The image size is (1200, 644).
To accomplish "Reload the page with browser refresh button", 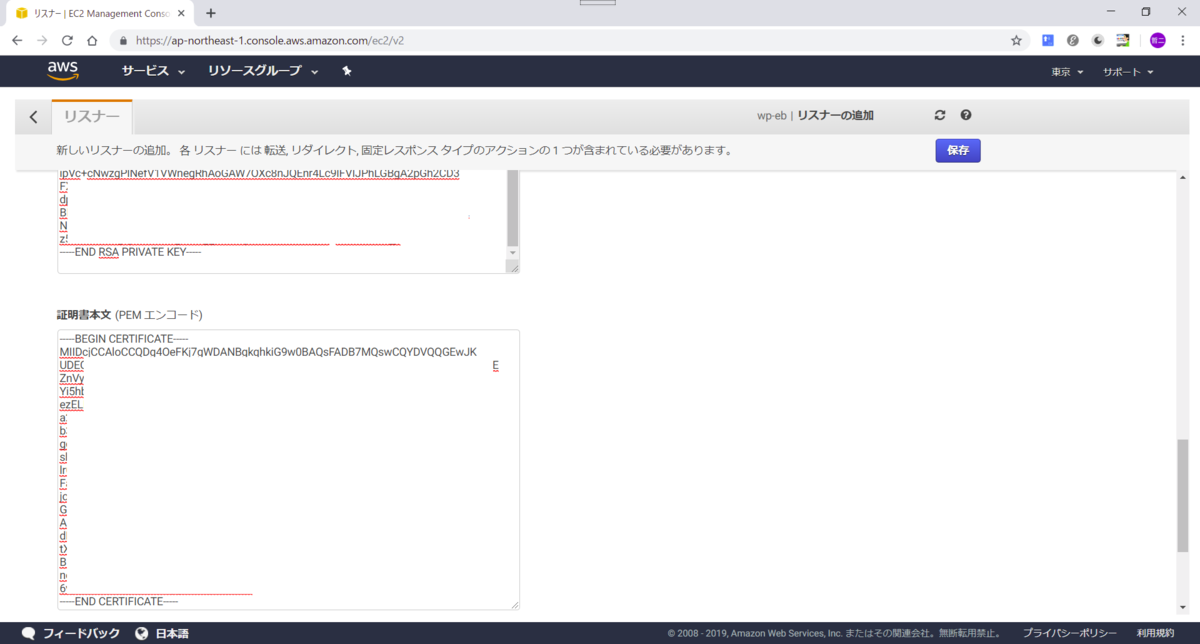I will [x=66, y=40].
